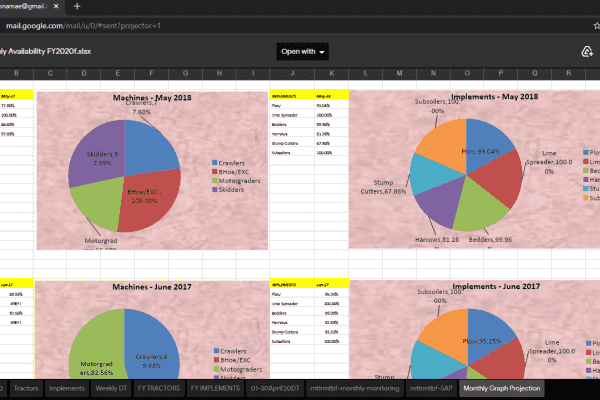This screenshot has width=600, height=400.
Task: Open the FY TRACTORS sheet tab
Action: (x=158, y=388)
